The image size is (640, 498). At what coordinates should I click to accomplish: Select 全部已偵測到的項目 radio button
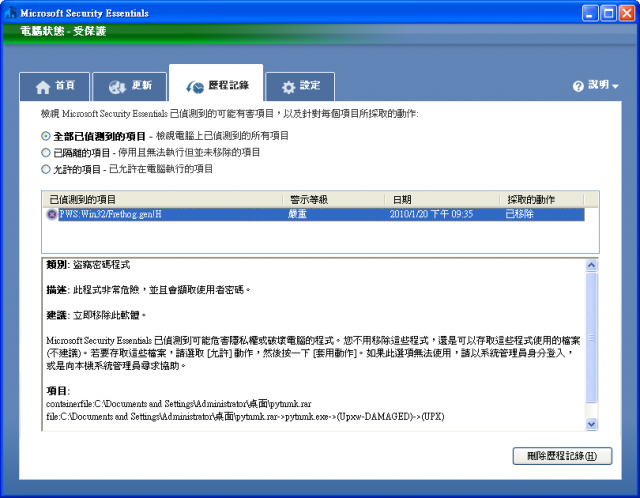click(46, 136)
